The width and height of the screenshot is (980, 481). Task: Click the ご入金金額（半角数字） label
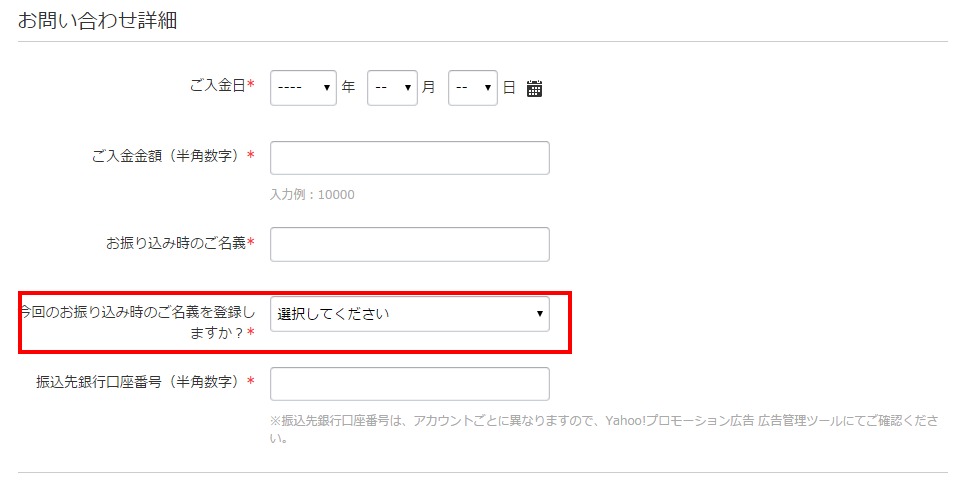(x=172, y=156)
